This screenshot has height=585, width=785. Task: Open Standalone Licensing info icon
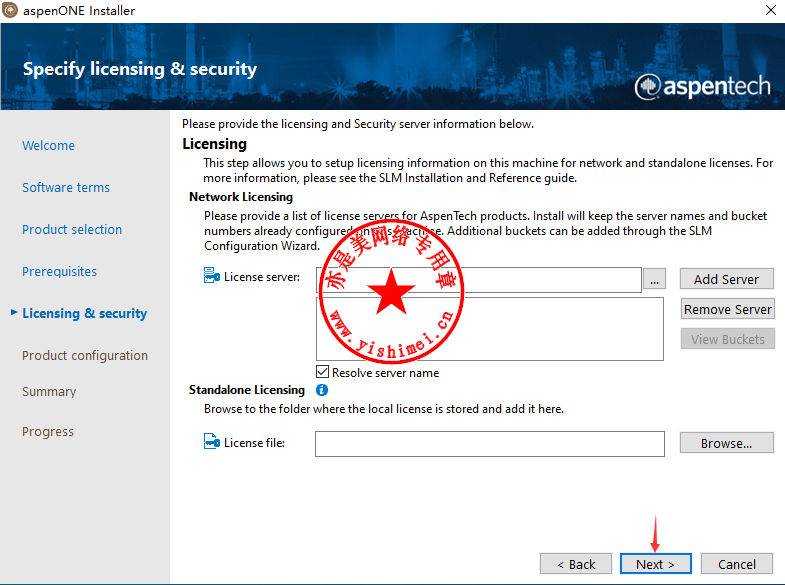pos(322,390)
